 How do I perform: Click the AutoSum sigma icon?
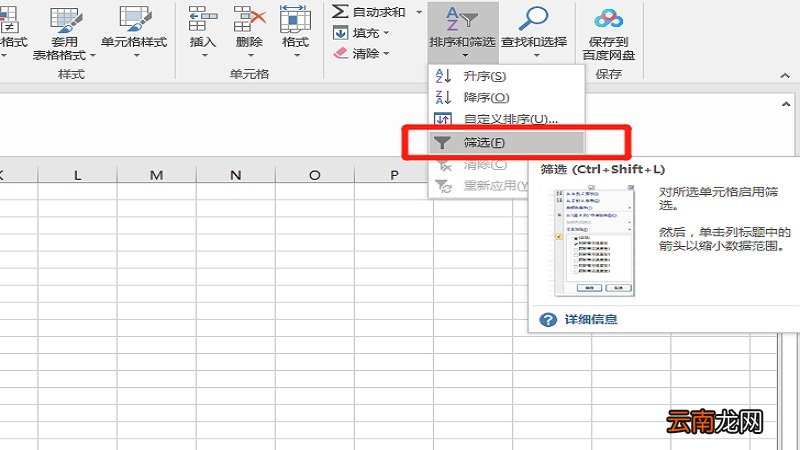coord(340,11)
